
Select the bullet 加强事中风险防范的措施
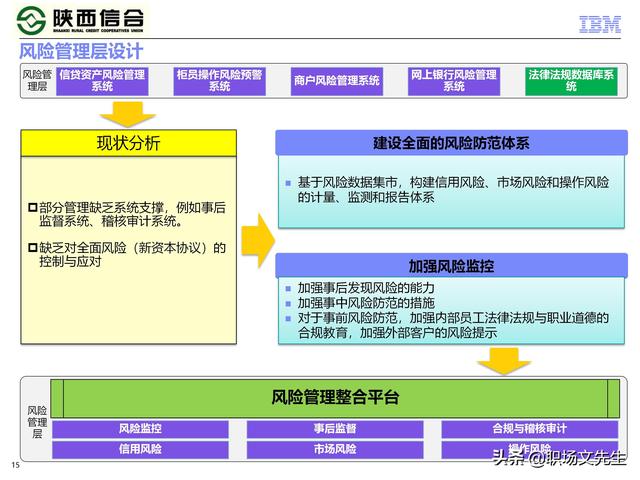point(366,303)
